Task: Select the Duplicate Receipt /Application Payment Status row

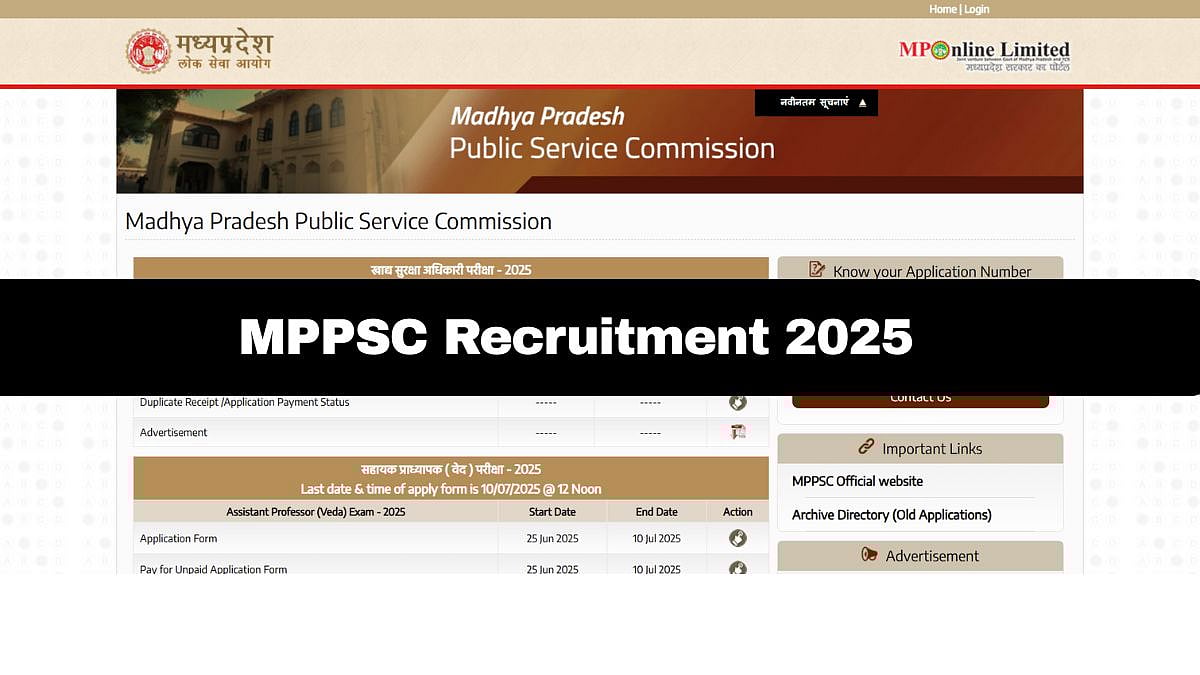Action: pyautogui.click(x=245, y=402)
